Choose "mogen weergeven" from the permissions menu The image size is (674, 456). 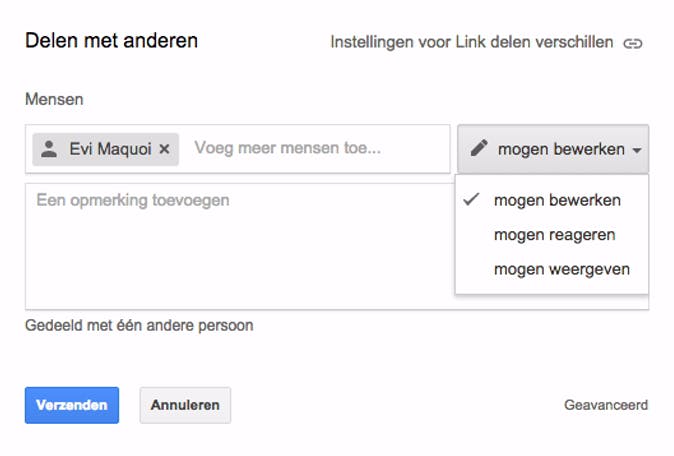[x=561, y=270]
